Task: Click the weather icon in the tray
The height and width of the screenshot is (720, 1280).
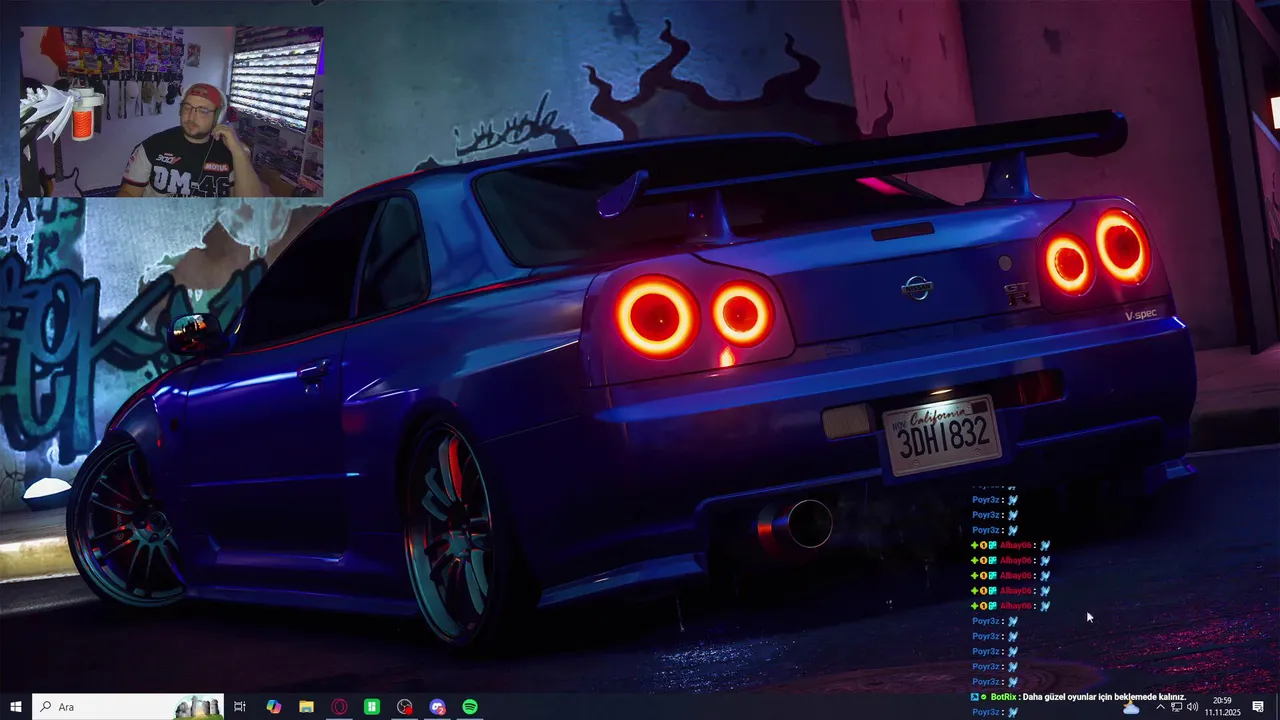Action: [x=1131, y=707]
